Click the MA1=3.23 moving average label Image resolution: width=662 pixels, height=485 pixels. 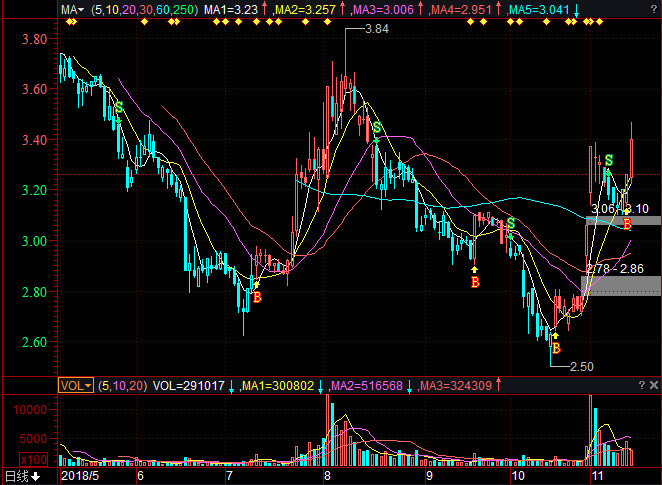tap(231, 9)
